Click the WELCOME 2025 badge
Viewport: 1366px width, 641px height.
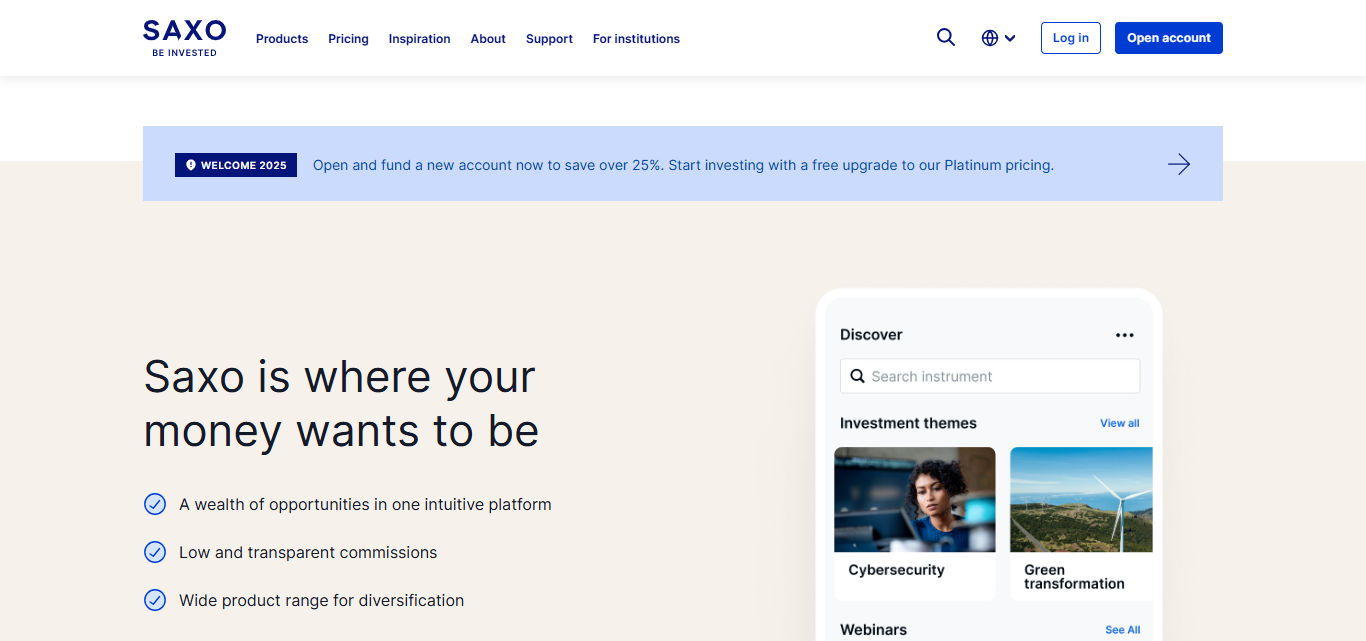(x=236, y=165)
